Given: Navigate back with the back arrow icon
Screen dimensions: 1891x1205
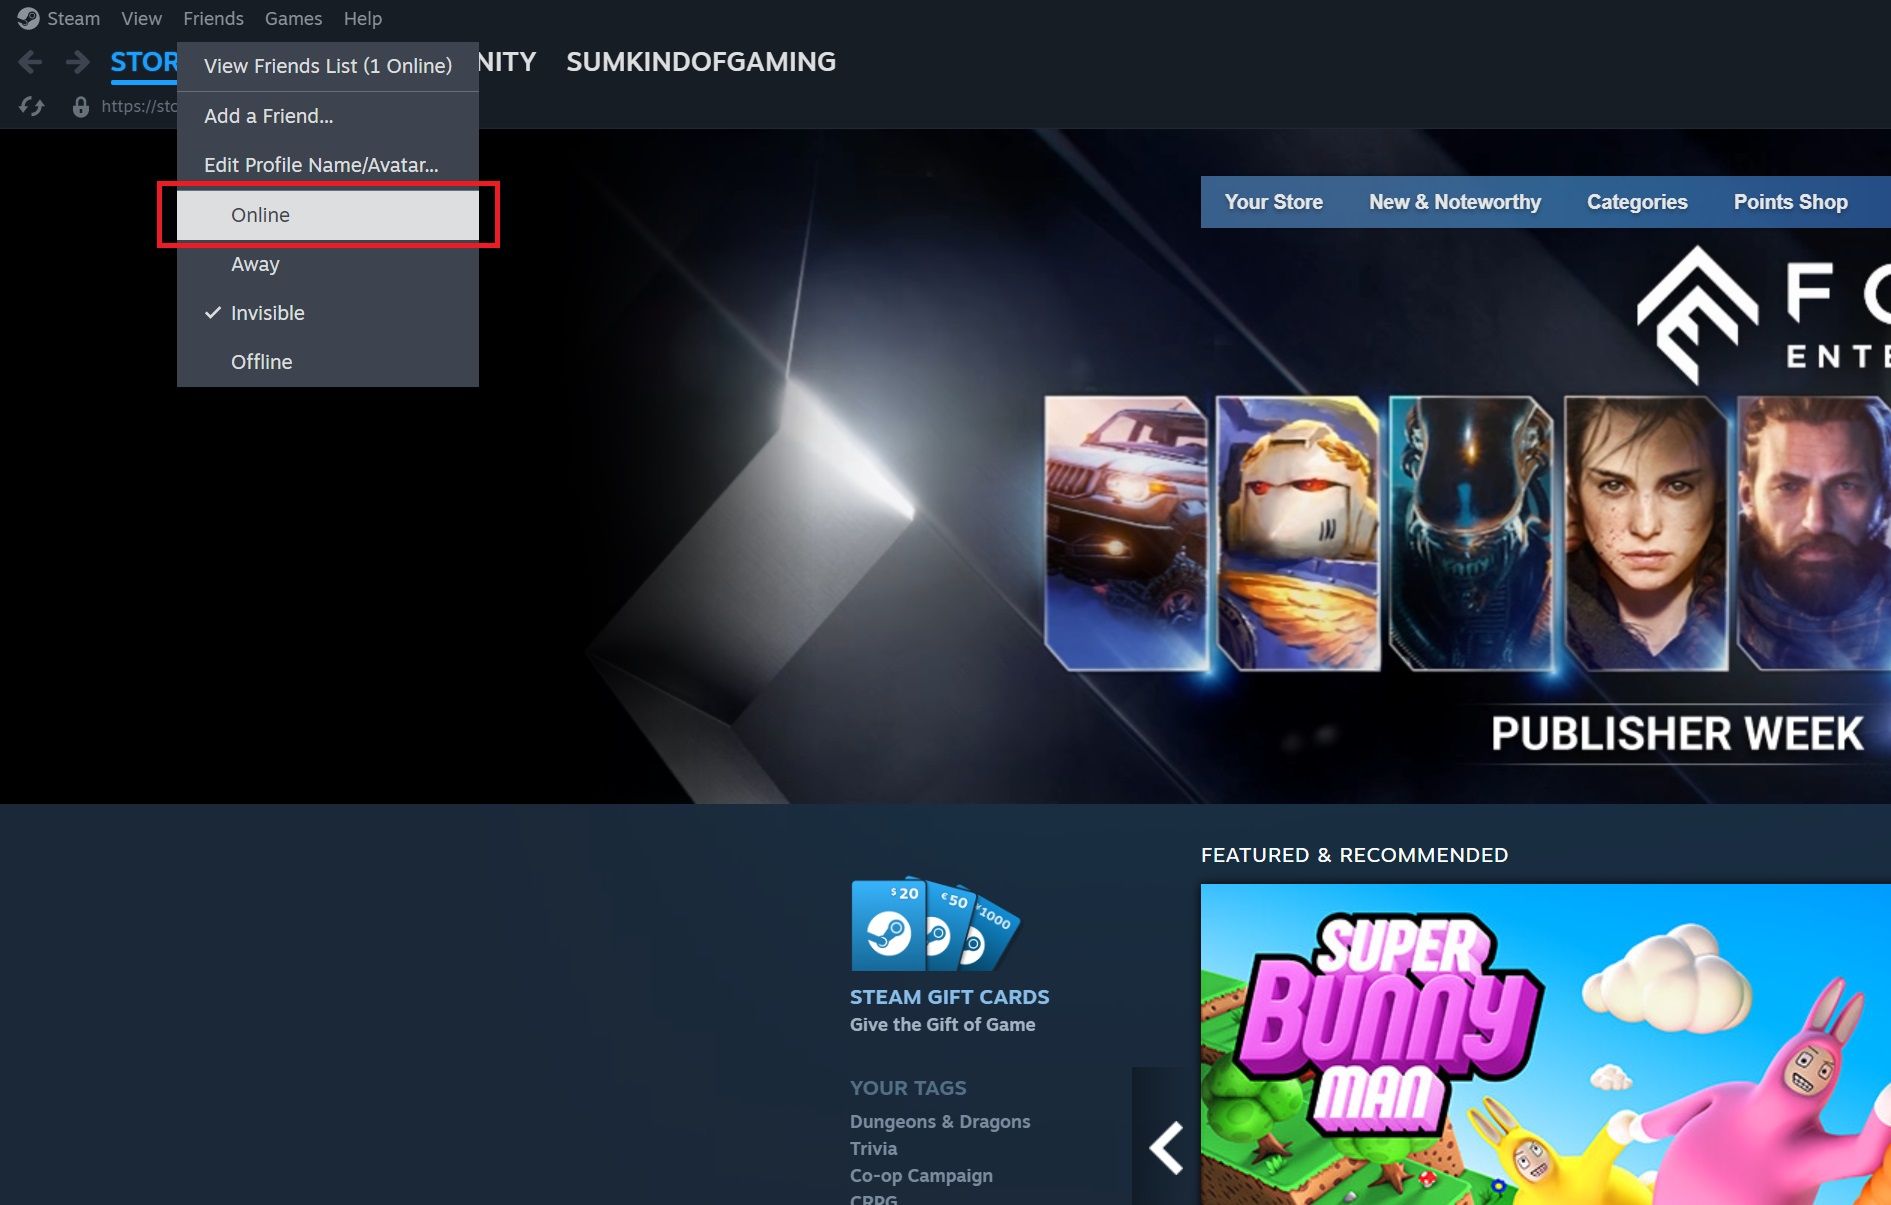Looking at the screenshot, I should coord(30,62).
